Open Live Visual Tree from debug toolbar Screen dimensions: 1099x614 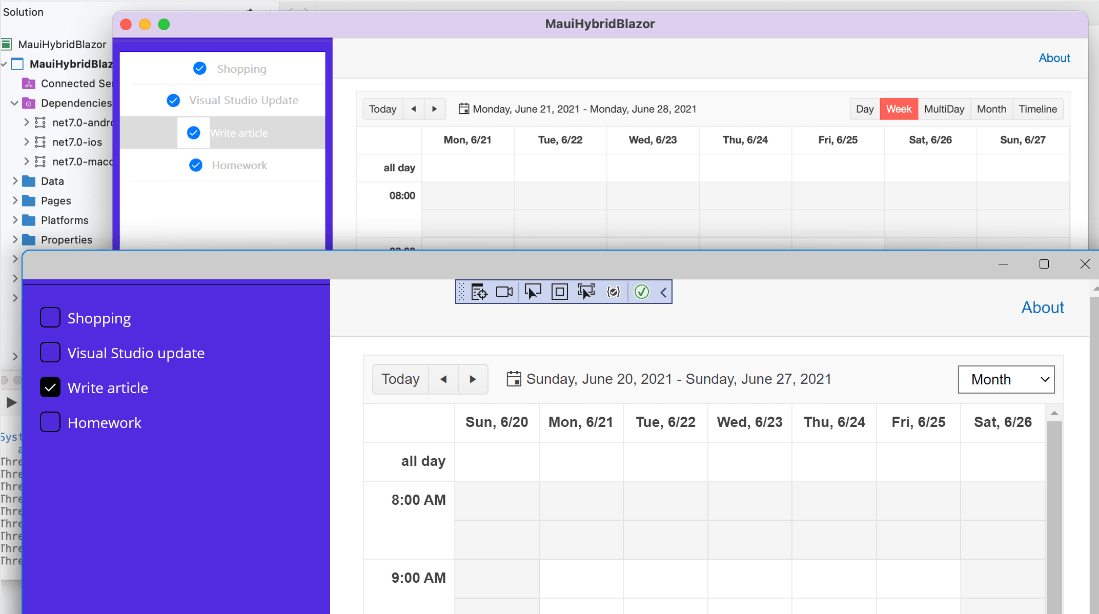pyautogui.click(x=479, y=292)
